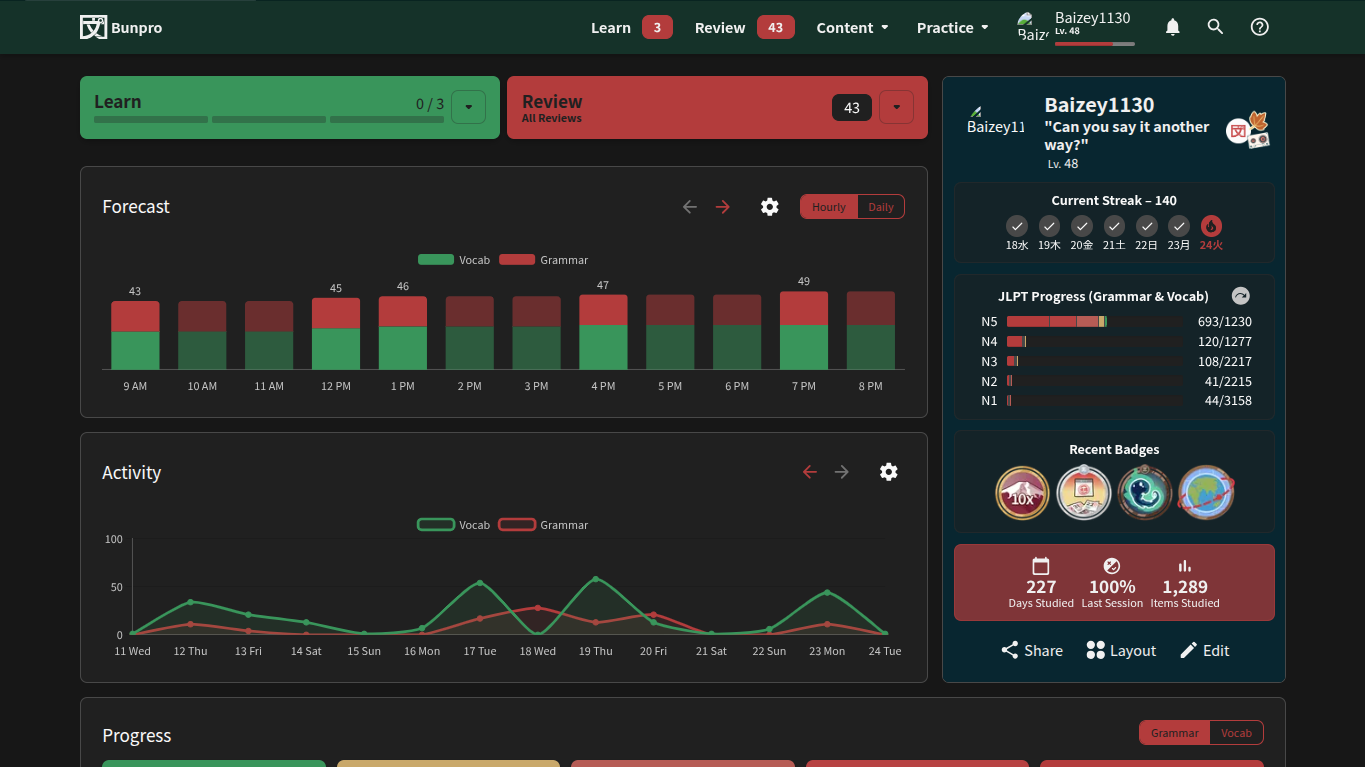Image resolution: width=1365 pixels, height=767 pixels.
Task: Go to previous Activity period arrow
Action: (x=810, y=472)
